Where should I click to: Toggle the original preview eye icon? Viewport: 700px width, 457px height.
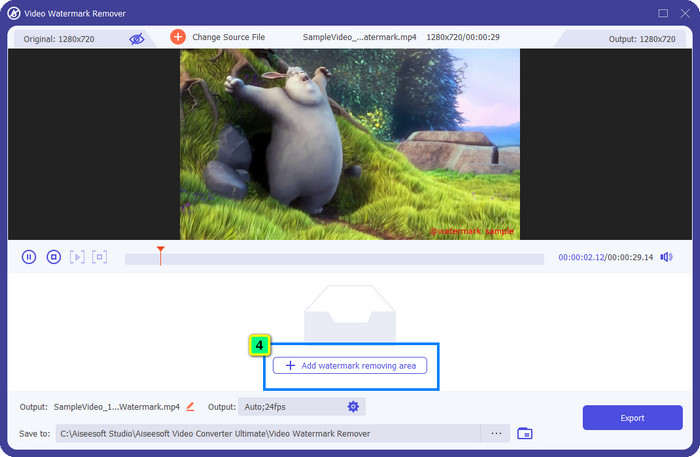(137, 38)
